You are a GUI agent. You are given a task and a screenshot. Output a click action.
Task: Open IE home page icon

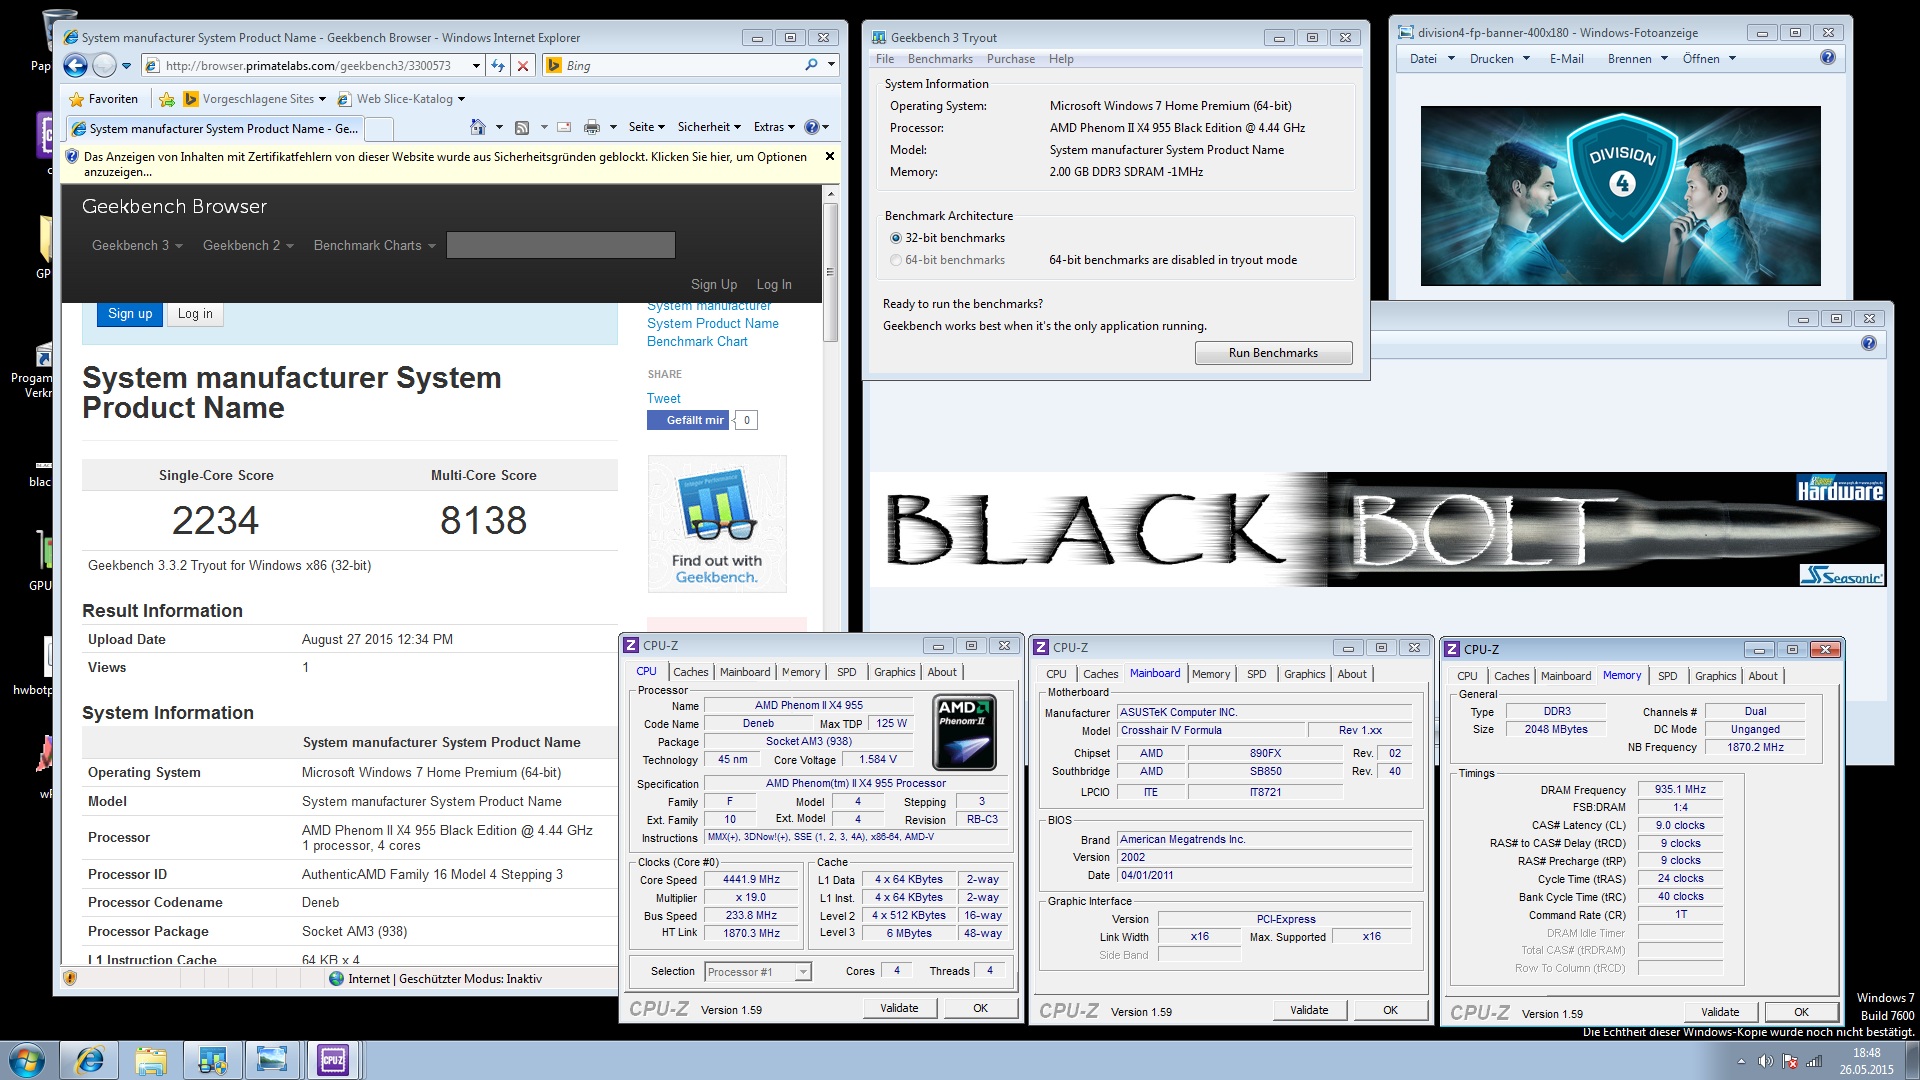tap(478, 127)
